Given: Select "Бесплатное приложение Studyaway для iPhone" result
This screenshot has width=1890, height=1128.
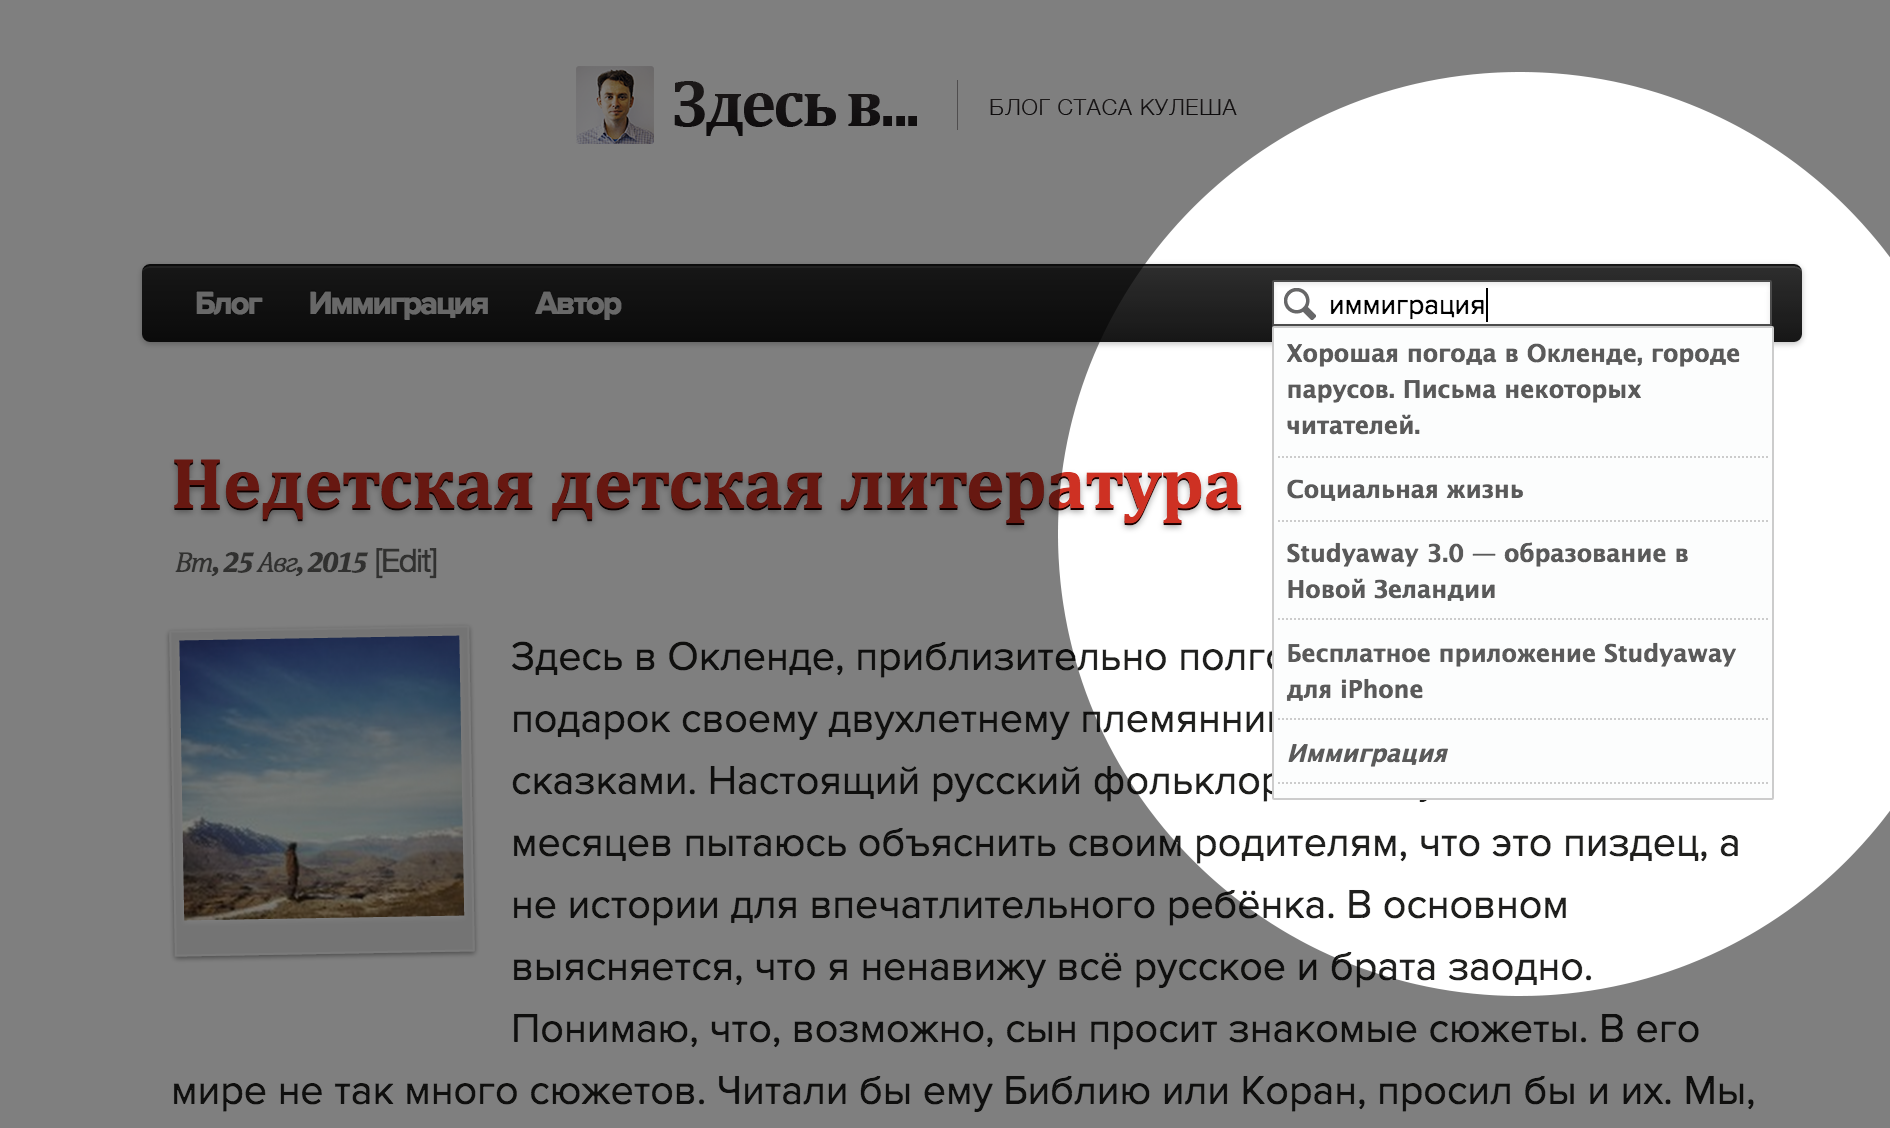Looking at the screenshot, I should click(x=1510, y=671).
